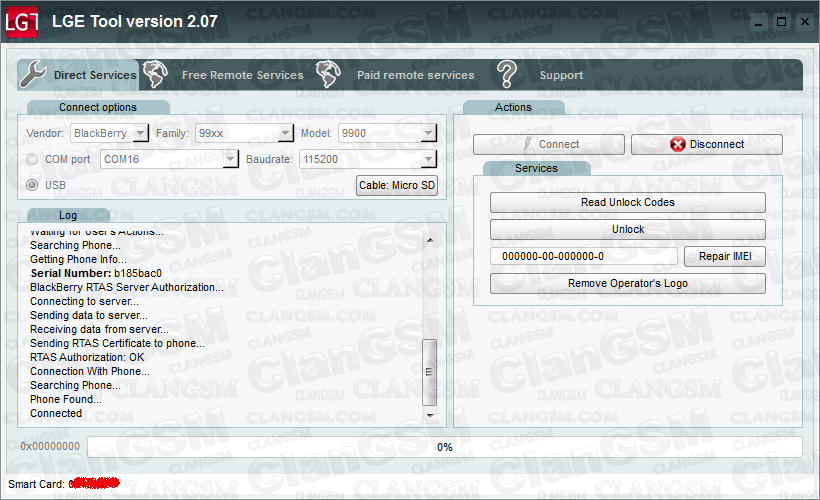Click Sending data to server... log line
The height and width of the screenshot is (500, 820).
[x=89, y=315]
